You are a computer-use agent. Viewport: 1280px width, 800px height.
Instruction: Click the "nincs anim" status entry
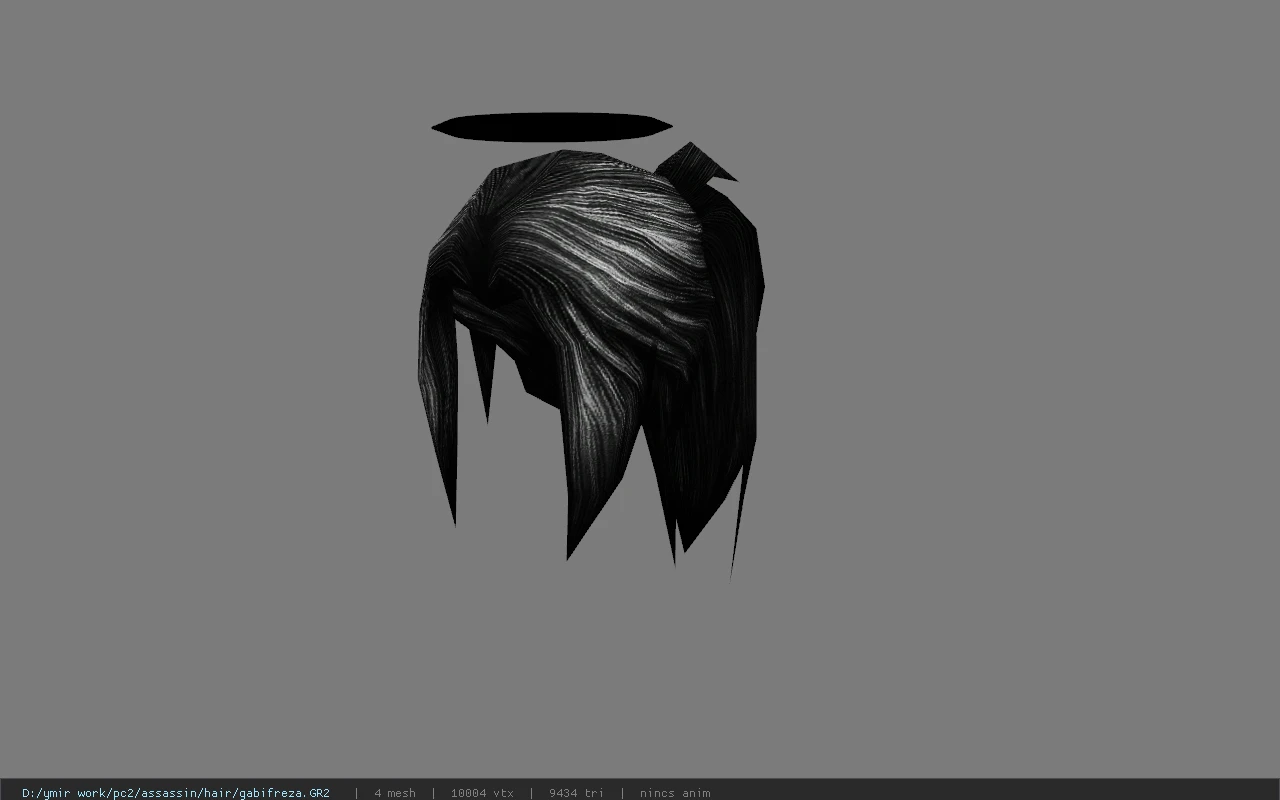pos(675,793)
